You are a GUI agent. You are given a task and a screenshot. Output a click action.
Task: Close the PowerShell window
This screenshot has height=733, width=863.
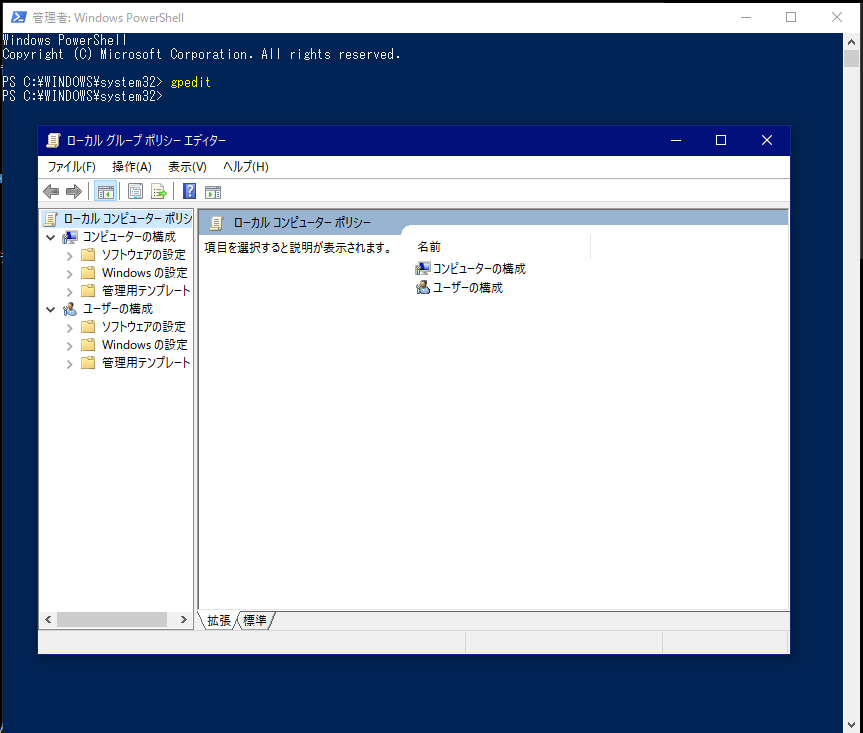tap(837, 17)
